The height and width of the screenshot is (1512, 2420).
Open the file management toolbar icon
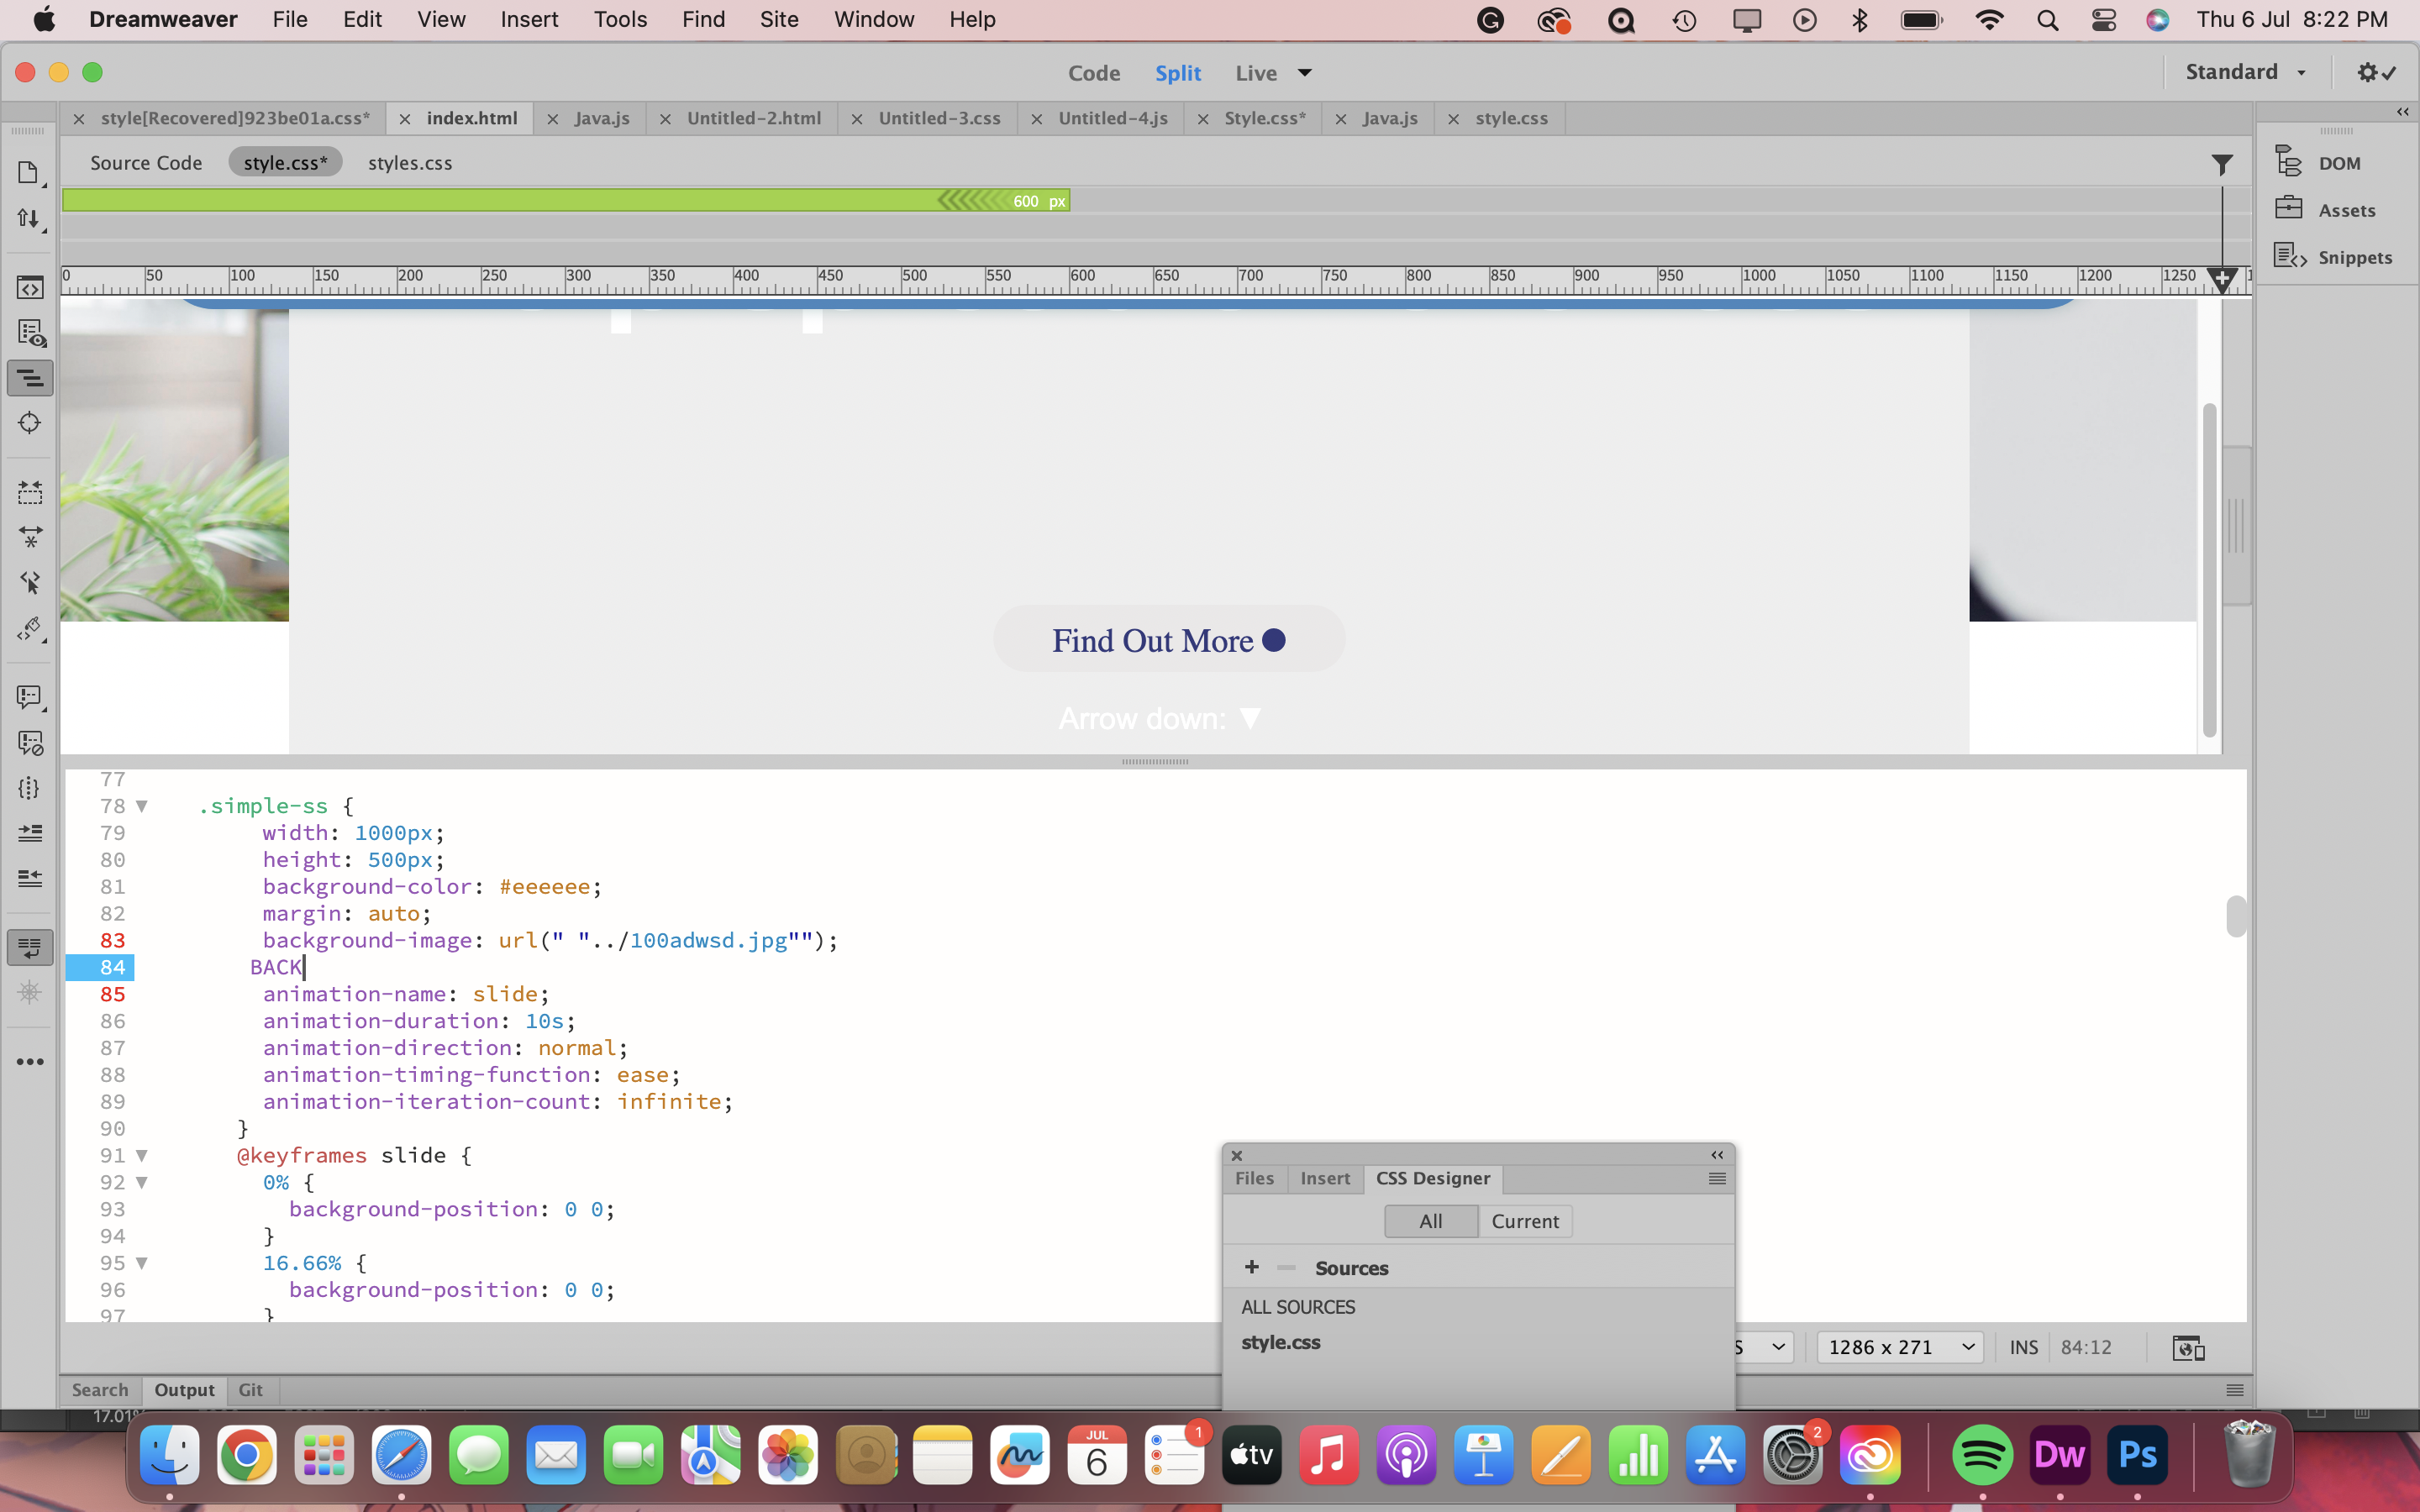coord(29,219)
